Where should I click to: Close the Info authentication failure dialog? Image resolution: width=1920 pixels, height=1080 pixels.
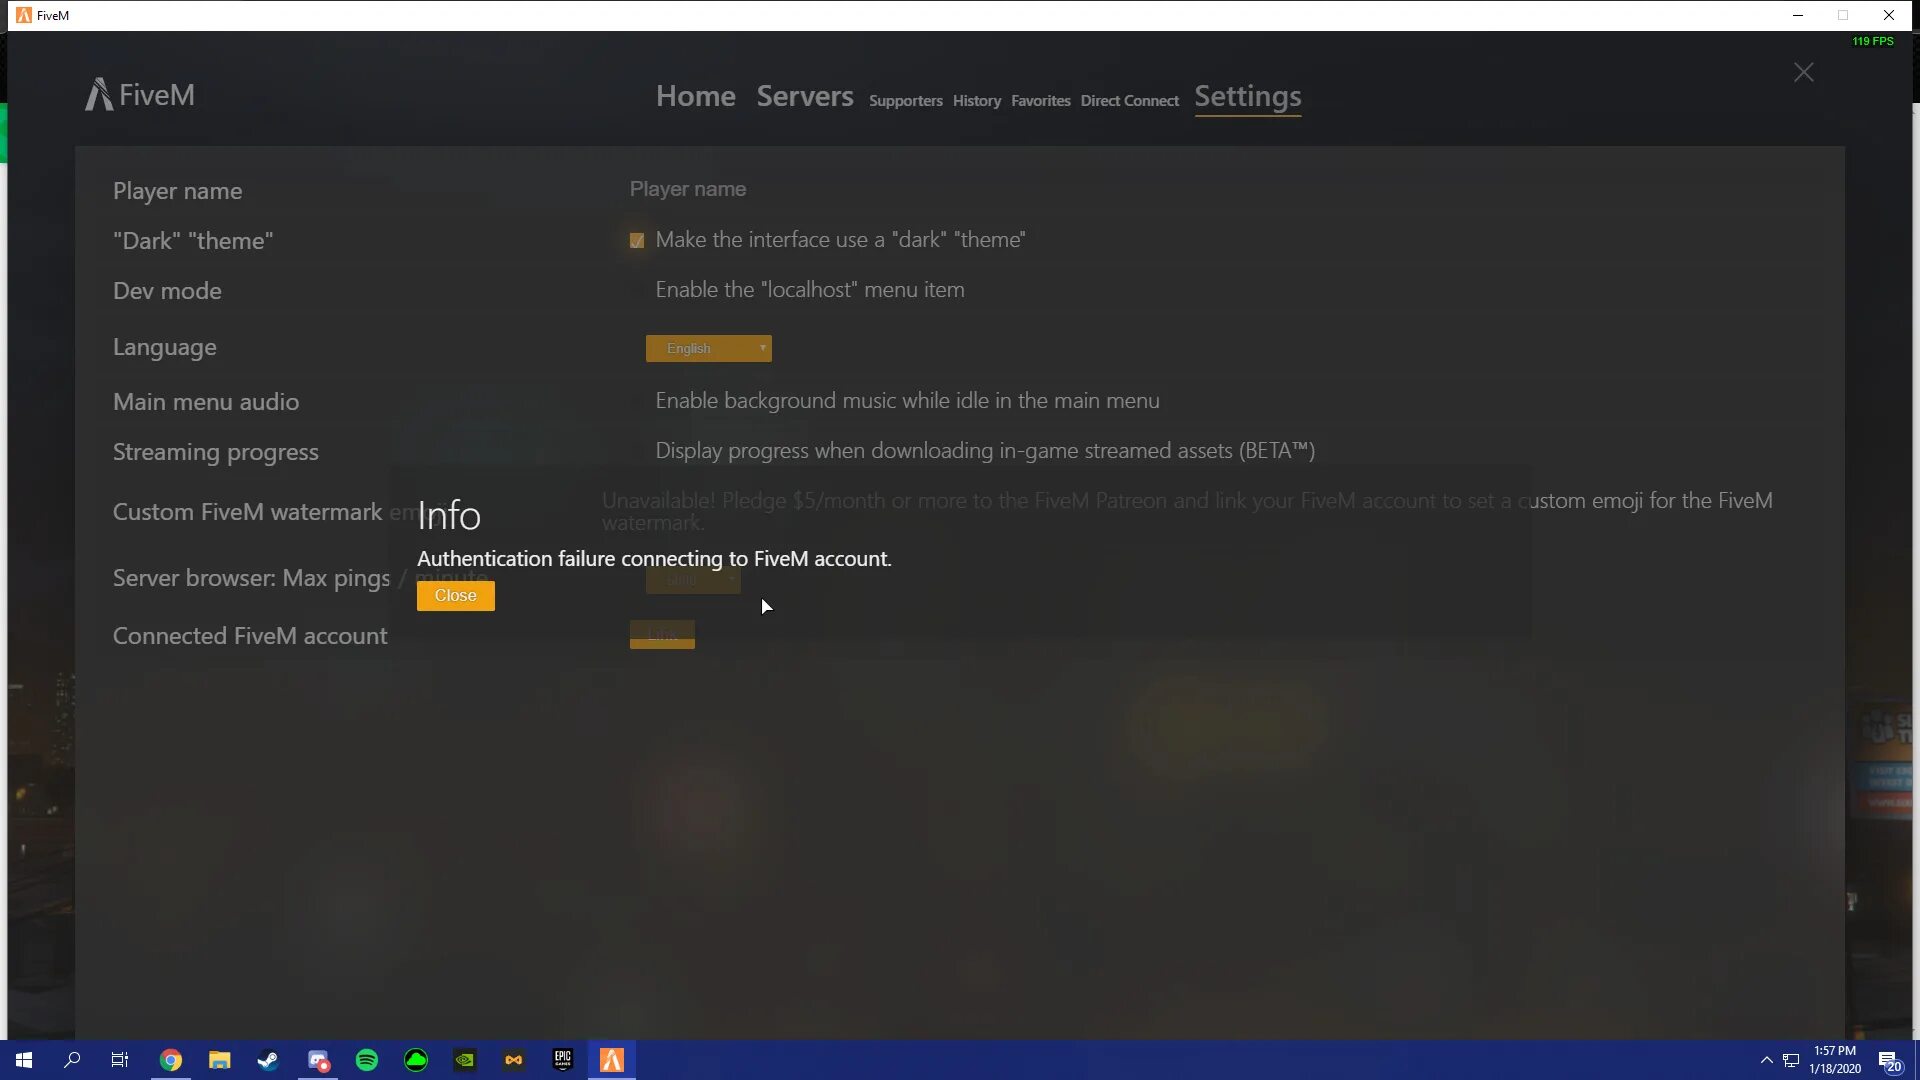pyautogui.click(x=455, y=596)
